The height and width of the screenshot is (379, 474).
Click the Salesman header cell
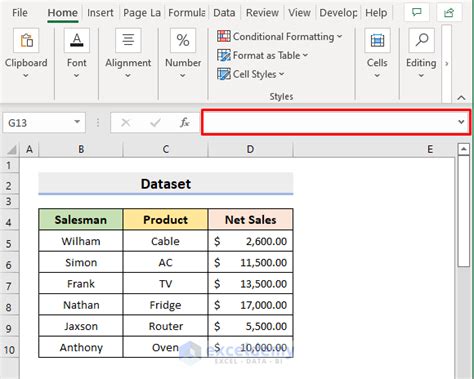click(81, 220)
